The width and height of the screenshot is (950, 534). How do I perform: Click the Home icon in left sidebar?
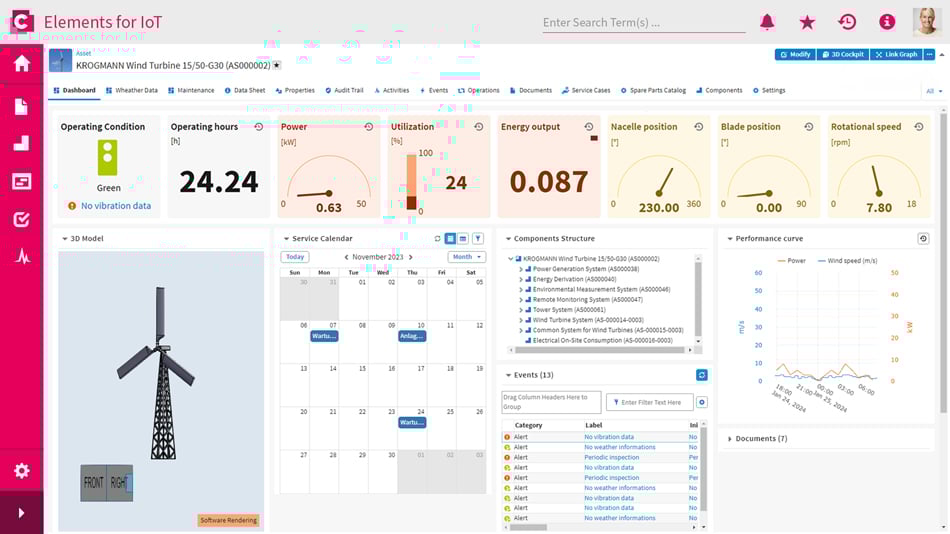pos(21,63)
